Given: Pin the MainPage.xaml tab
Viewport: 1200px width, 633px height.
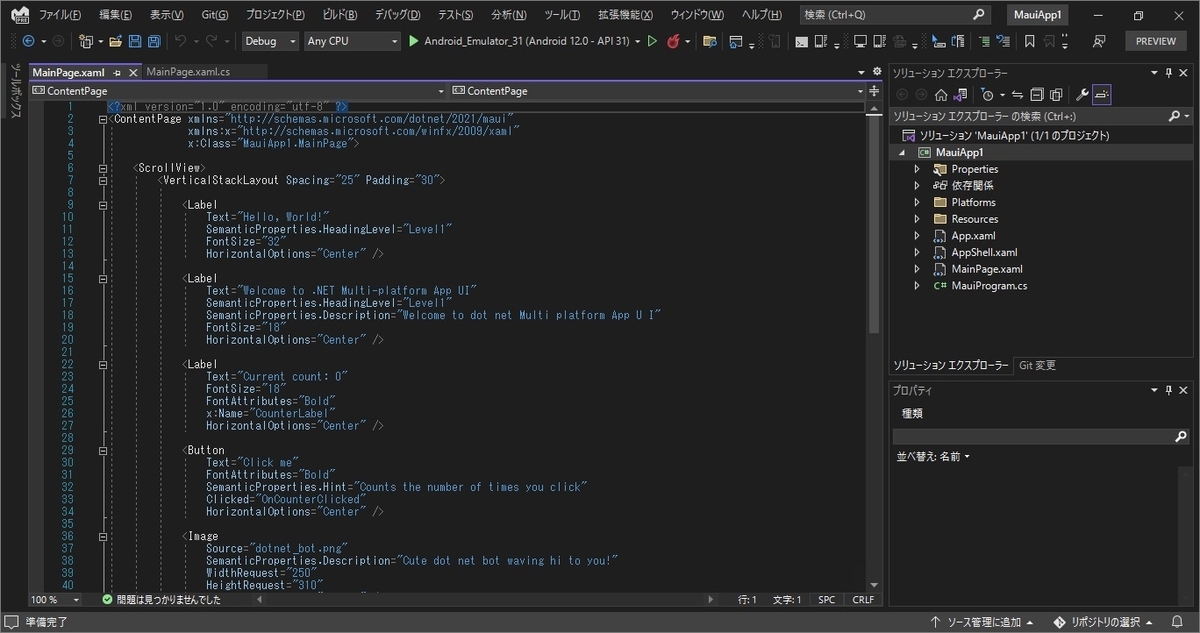Looking at the screenshot, I should [x=117, y=73].
